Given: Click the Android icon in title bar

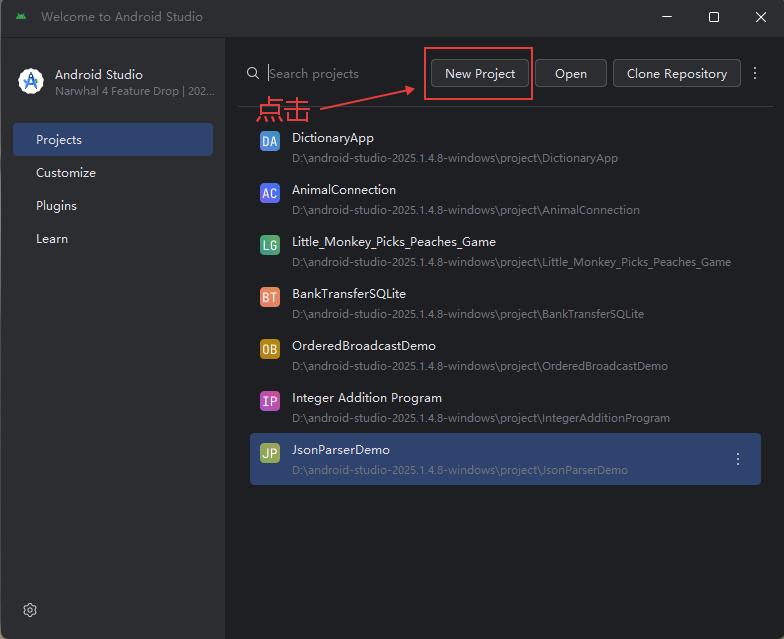Looking at the screenshot, I should coord(21,16).
